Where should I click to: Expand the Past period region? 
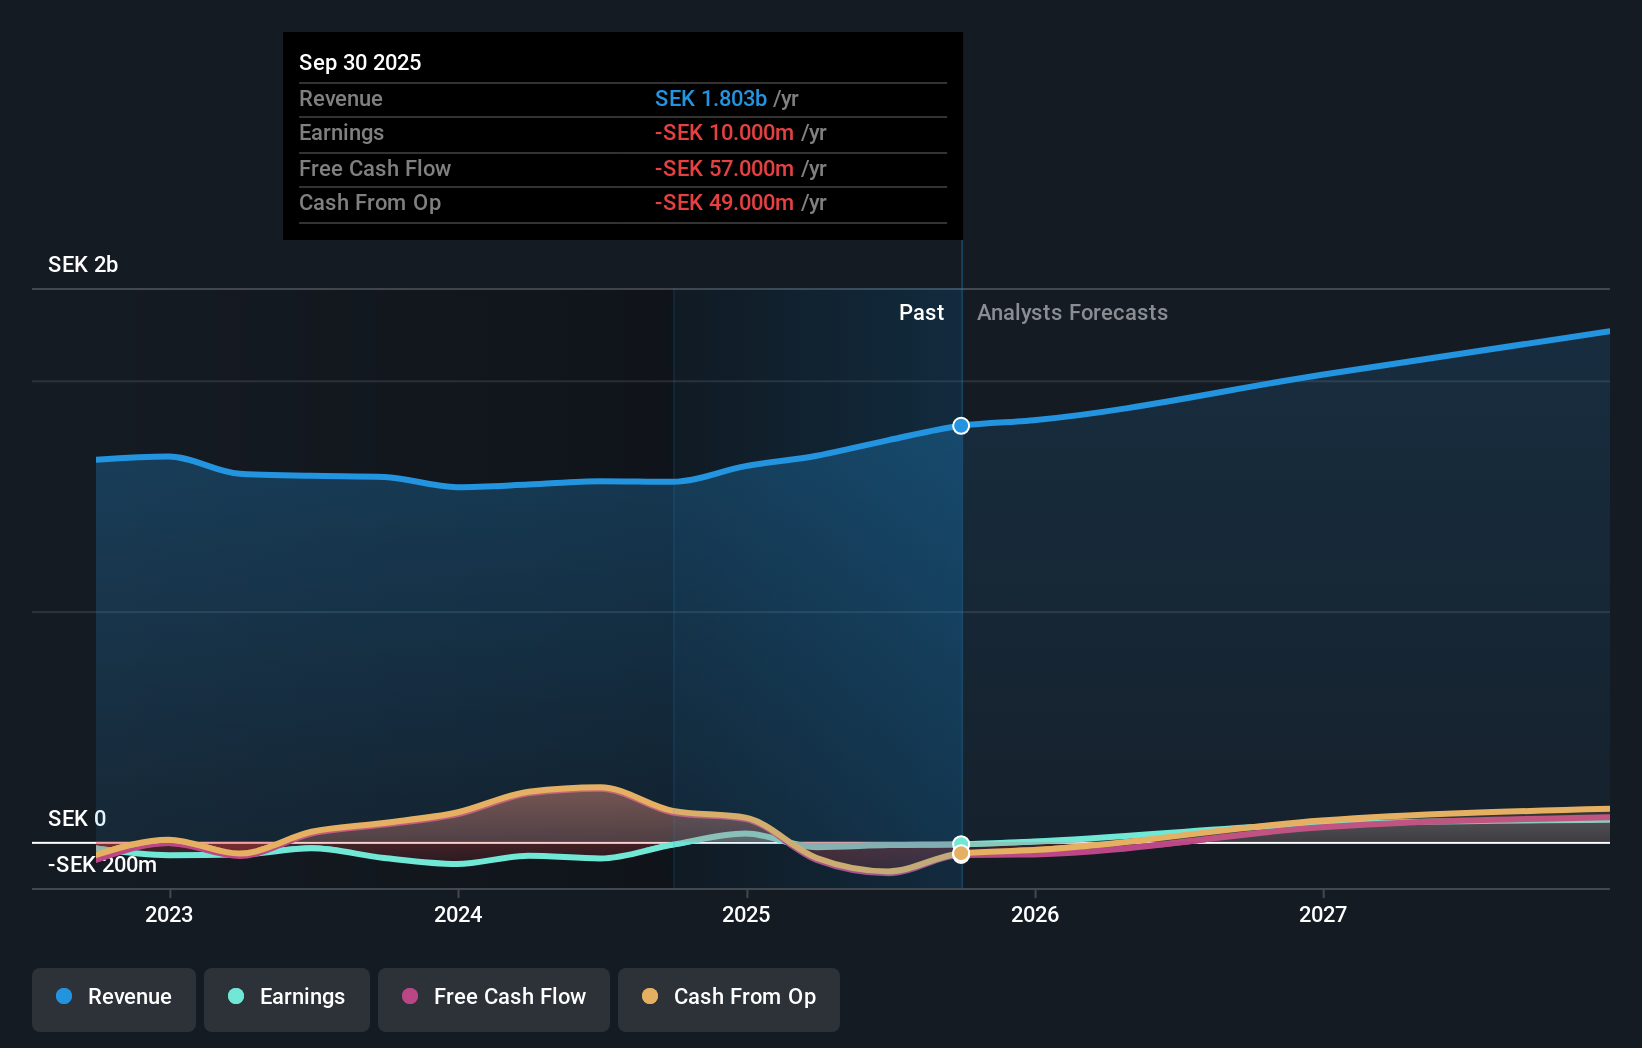tap(921, 312)
